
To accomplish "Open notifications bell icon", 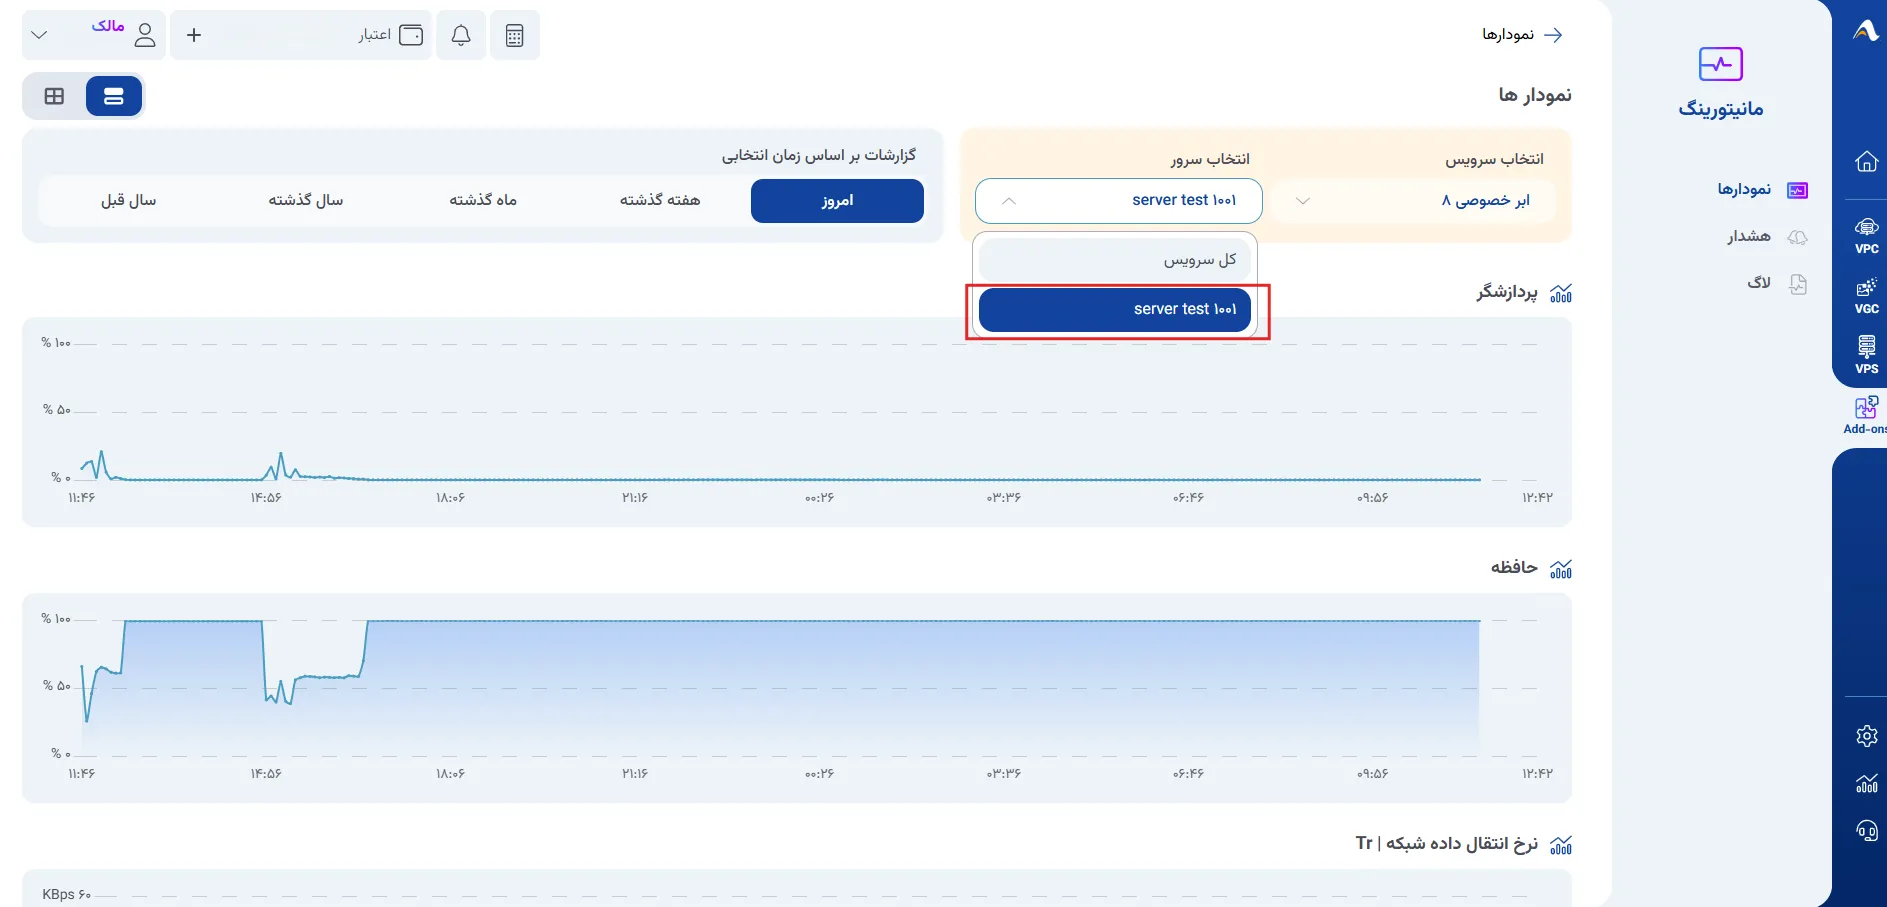I will [x=461, y=36].
